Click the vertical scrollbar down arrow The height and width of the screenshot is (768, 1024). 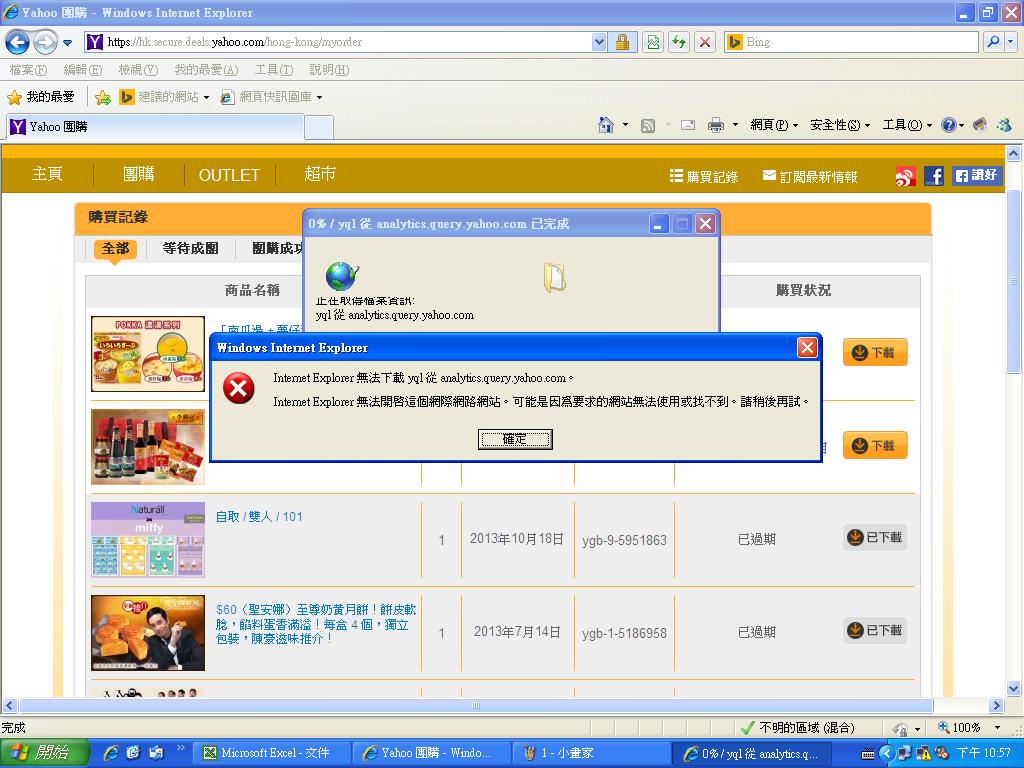click(x=1013, y=688)
